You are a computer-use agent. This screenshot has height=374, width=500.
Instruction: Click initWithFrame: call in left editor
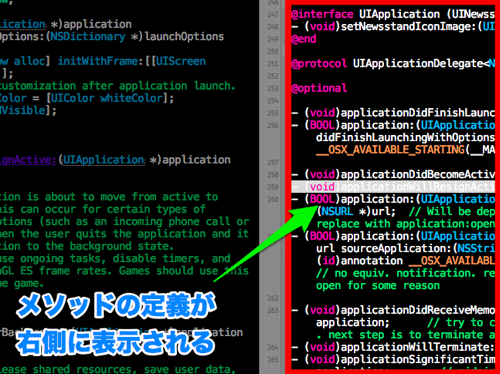click(101, 61)
